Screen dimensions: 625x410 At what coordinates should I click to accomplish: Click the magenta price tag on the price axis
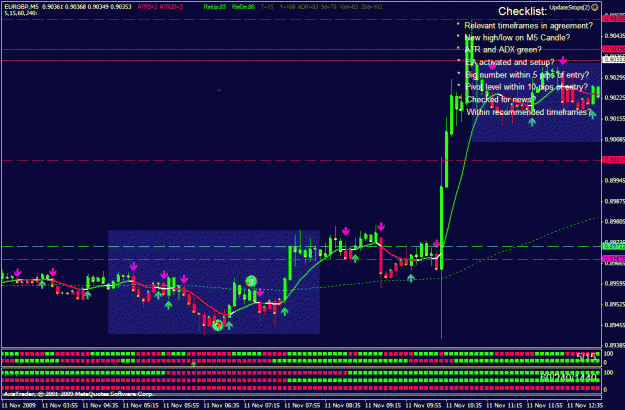pos(614,259)
